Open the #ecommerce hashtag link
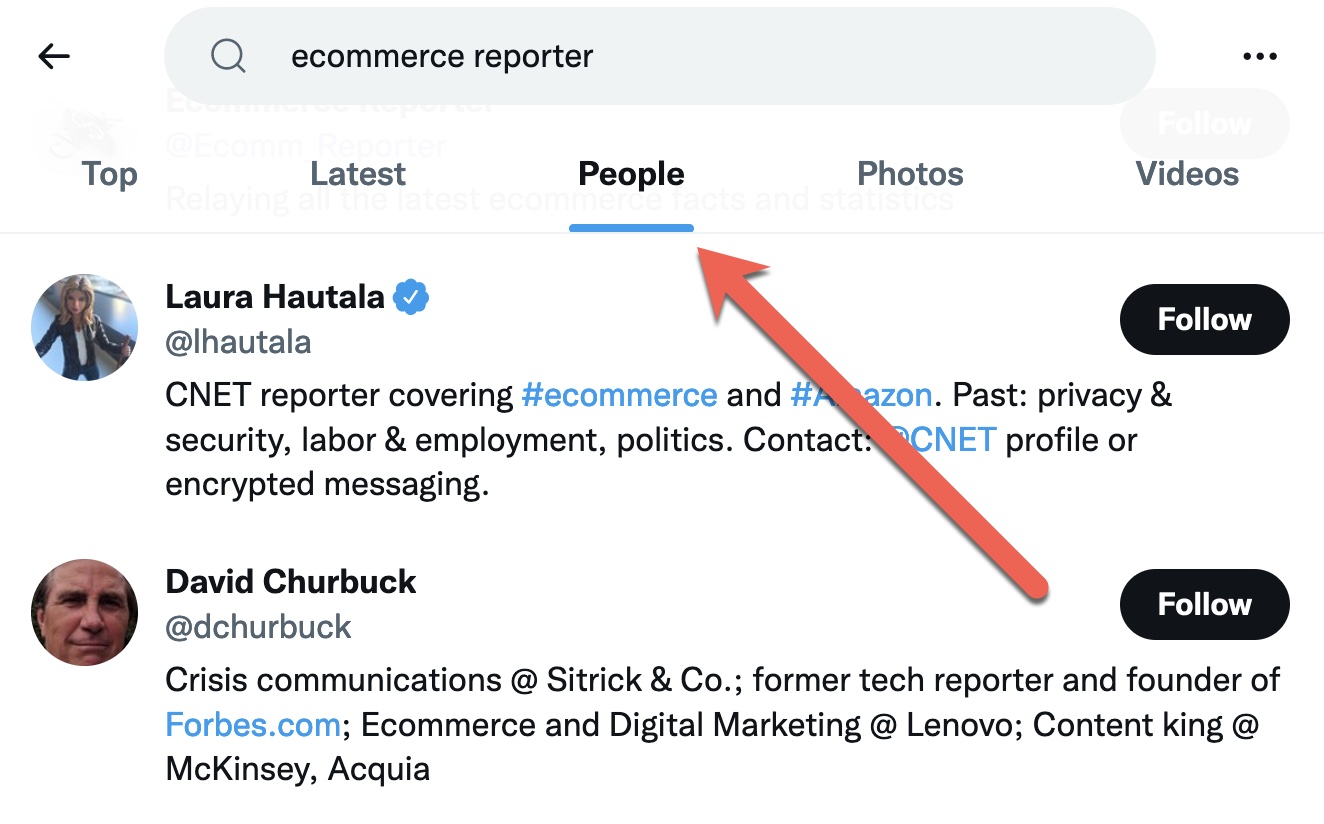 click(x=619, y=395)
